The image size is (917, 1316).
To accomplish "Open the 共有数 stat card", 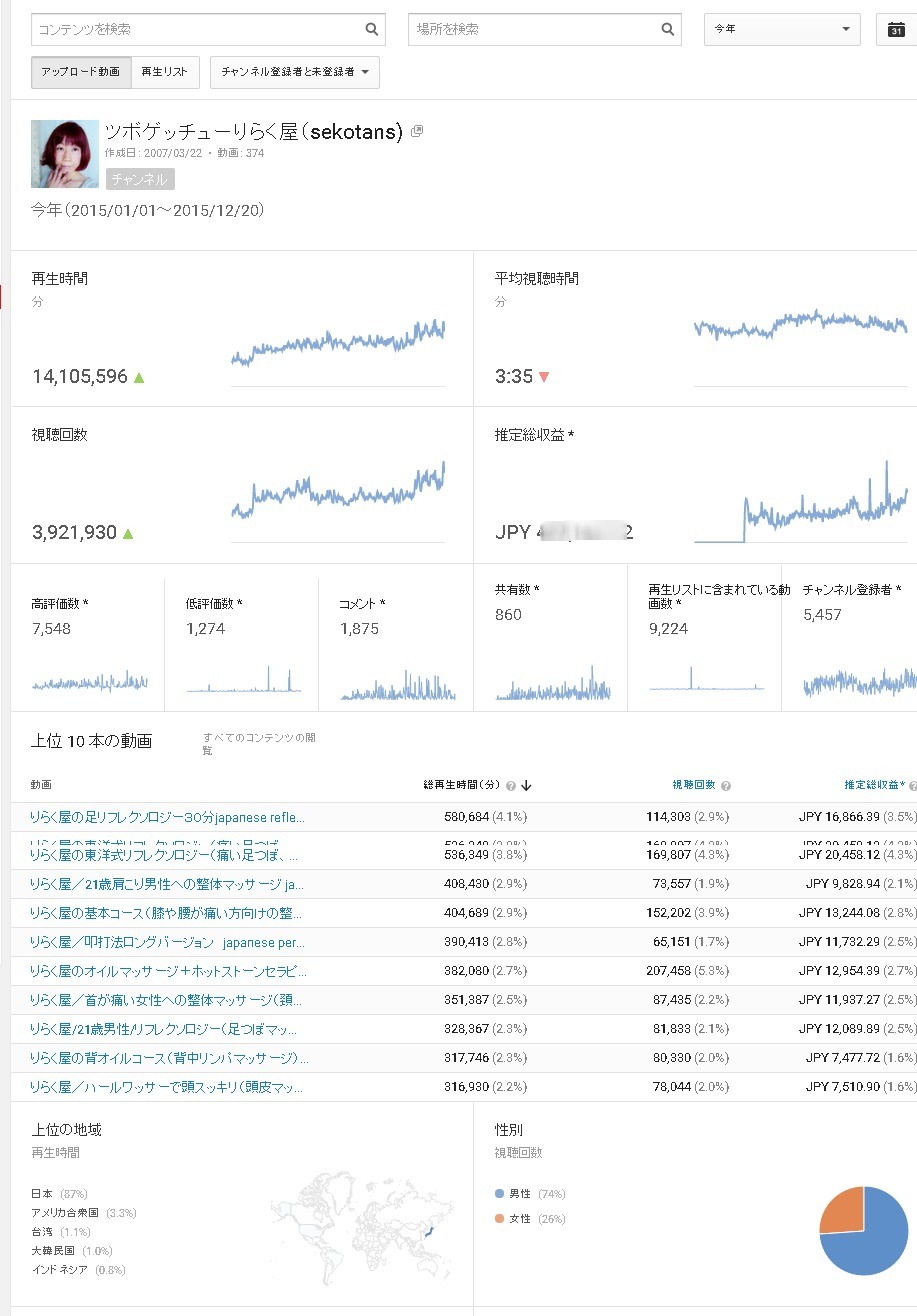I will point(551,638).
